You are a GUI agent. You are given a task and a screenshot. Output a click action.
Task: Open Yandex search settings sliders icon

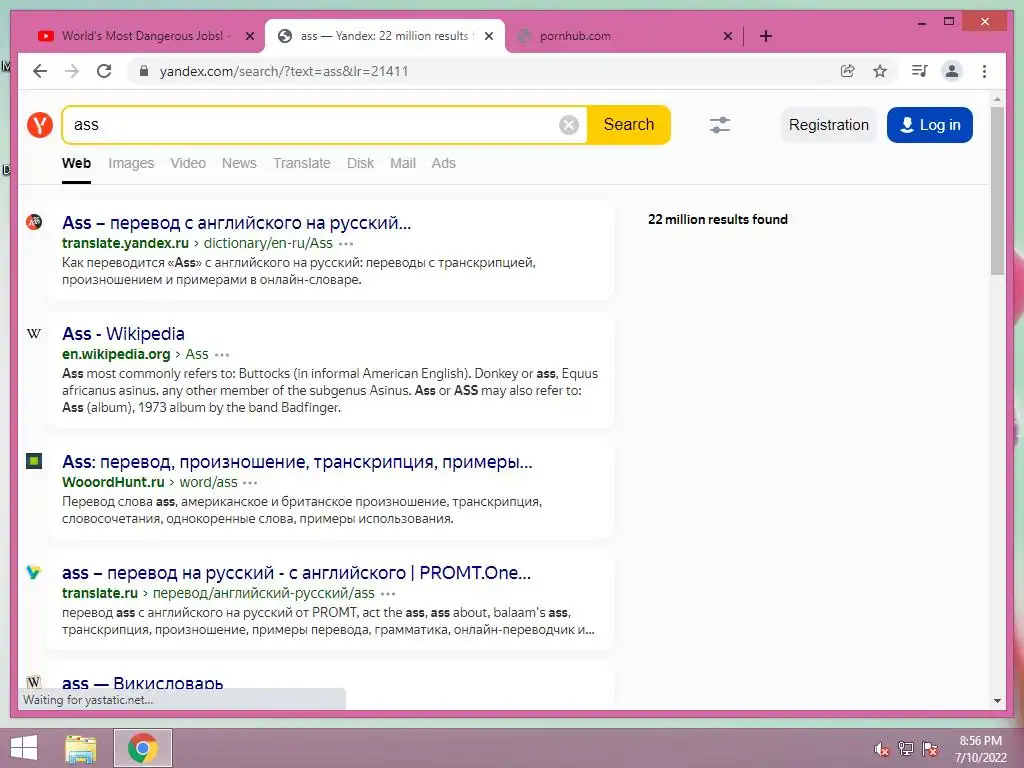[720, 125]
